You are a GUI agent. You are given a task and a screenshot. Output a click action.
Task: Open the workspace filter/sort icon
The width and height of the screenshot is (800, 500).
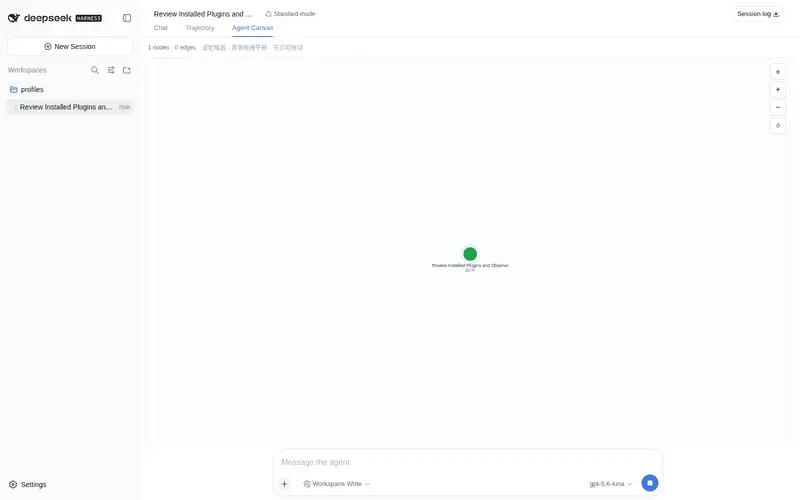[111, 70]
